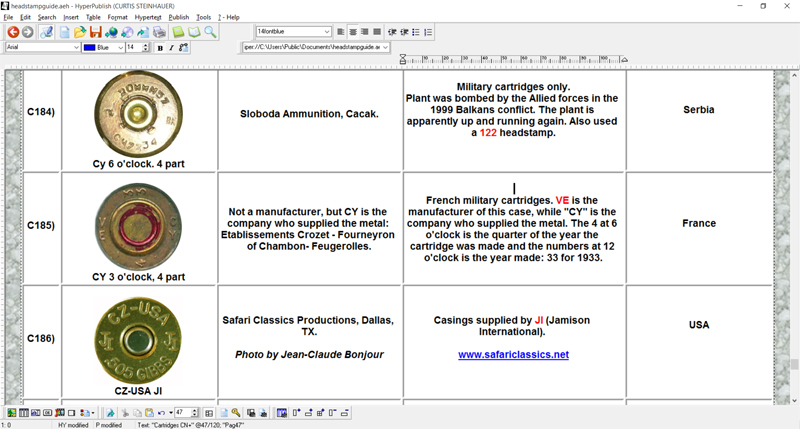Open the Format menu
Image resolution: width=800 pixels, height=429 pixels.
[117, 17]
